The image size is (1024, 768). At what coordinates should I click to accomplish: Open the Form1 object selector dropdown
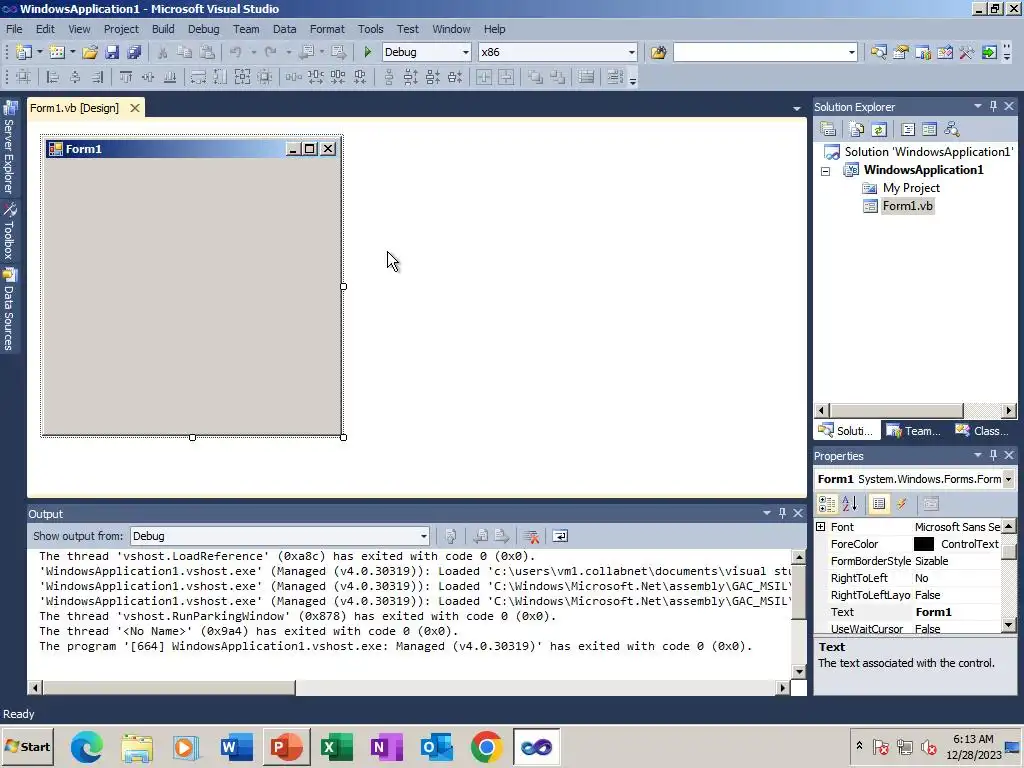pyautogui.click(x=1008, y=479)
